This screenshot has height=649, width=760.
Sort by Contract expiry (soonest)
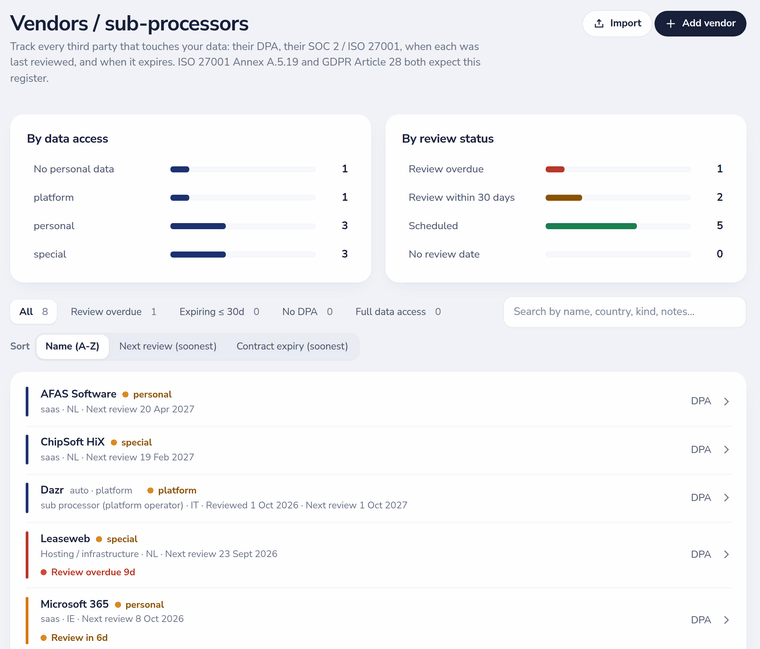tap(292, 347)
